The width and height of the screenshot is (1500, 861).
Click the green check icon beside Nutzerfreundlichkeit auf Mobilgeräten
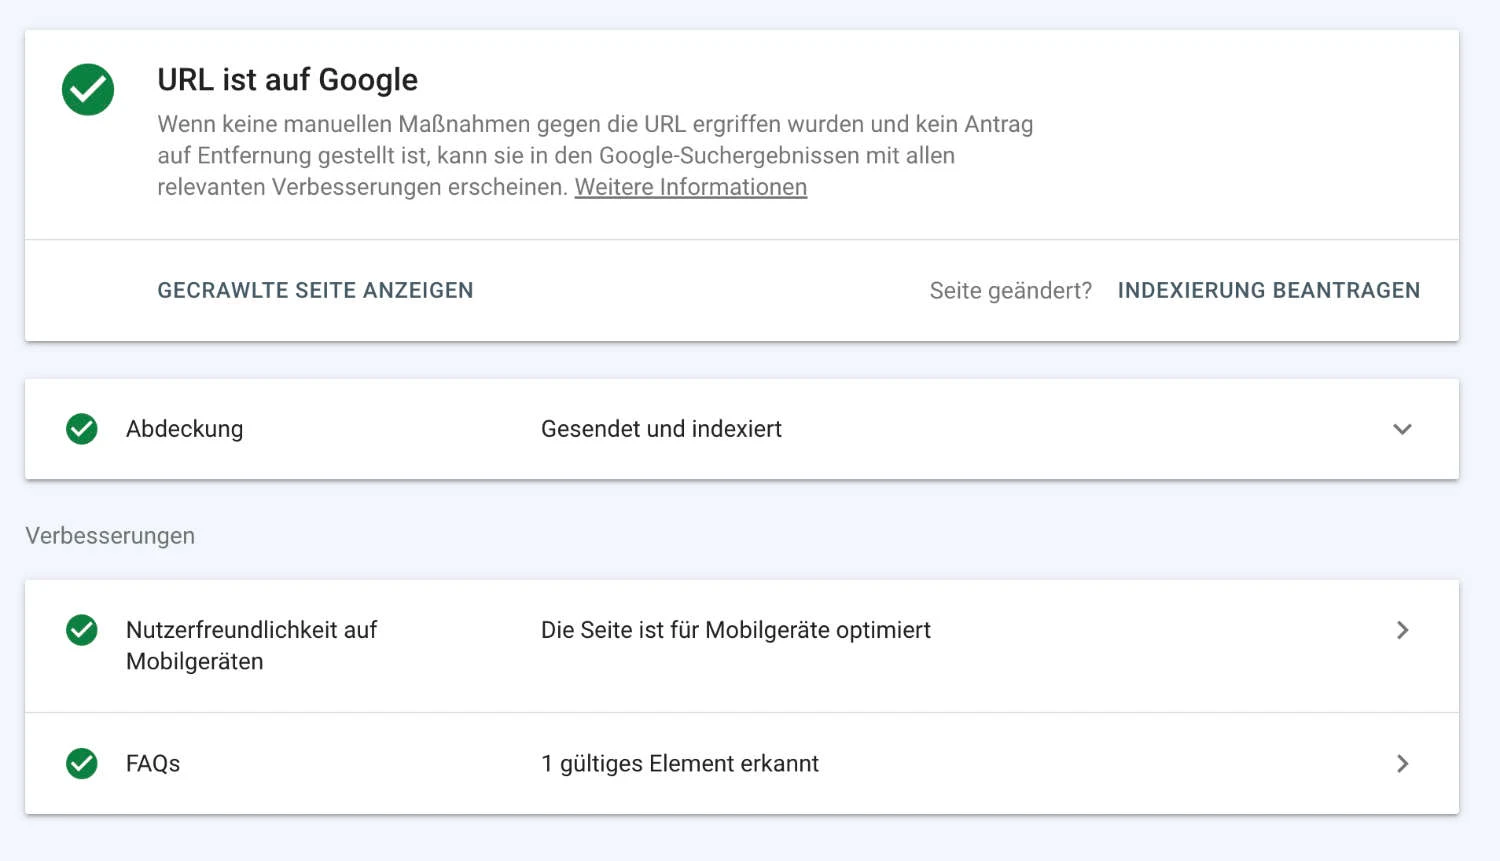(82, 630)
